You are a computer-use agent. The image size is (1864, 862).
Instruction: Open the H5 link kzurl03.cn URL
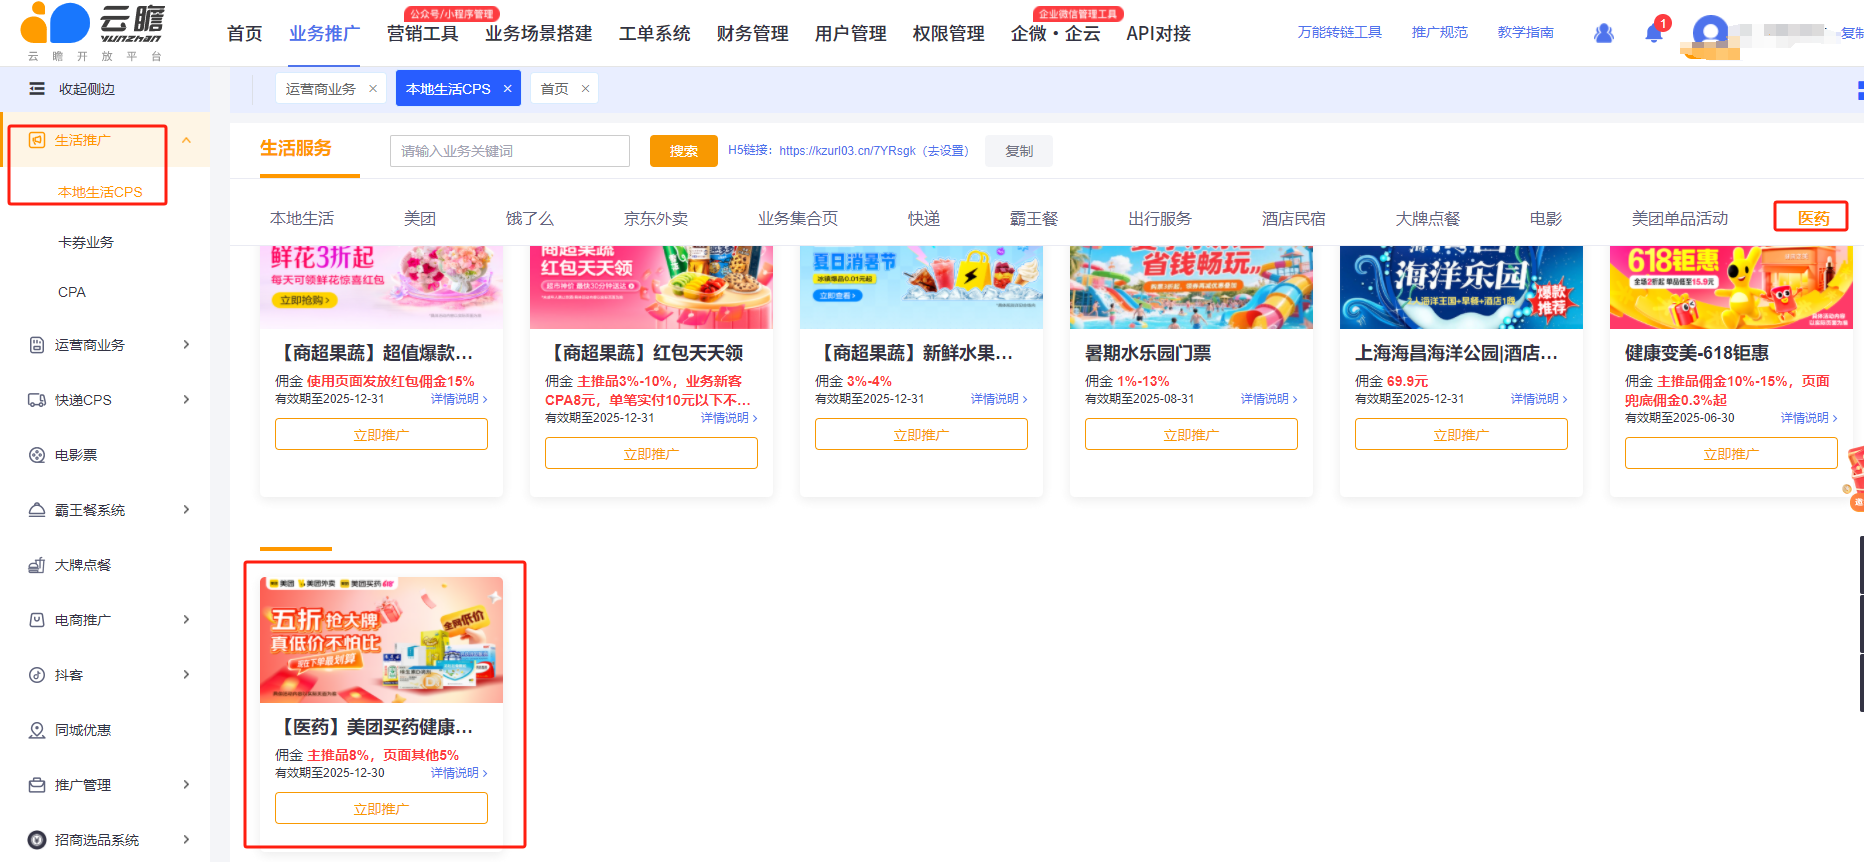[x=847, y=151]
